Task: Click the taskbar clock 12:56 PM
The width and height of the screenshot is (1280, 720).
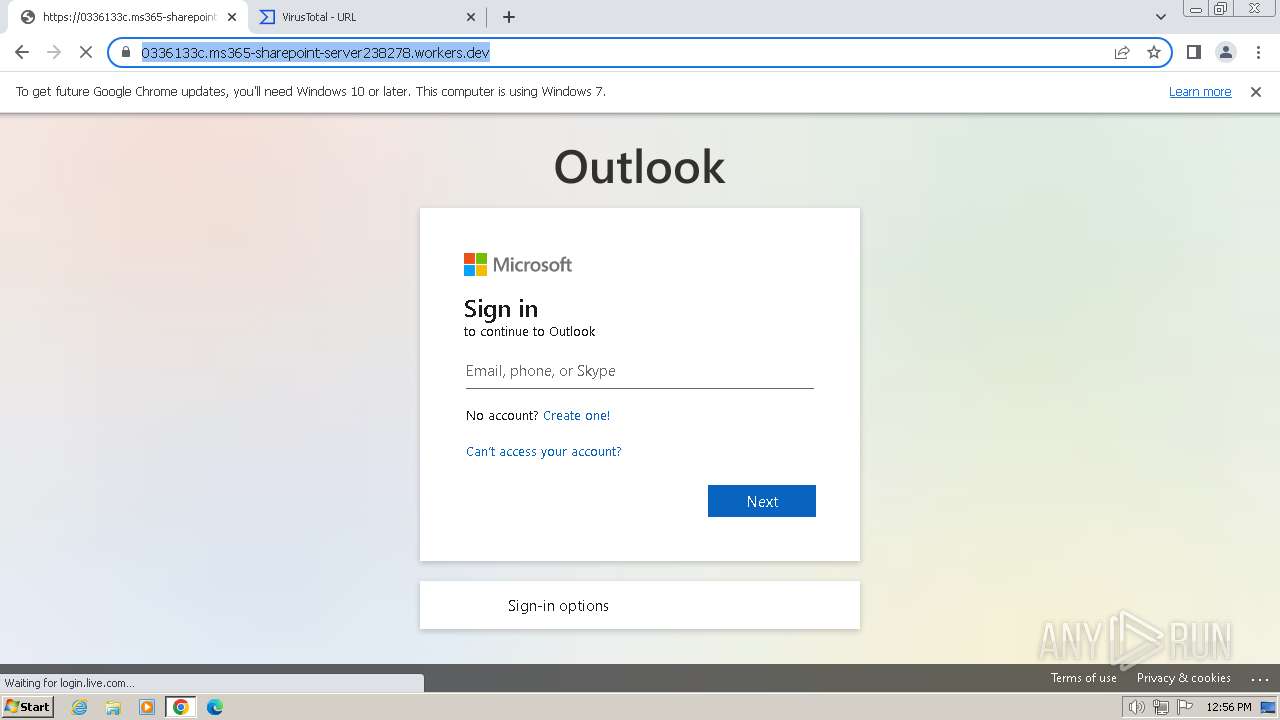Action: [1229, 707]
